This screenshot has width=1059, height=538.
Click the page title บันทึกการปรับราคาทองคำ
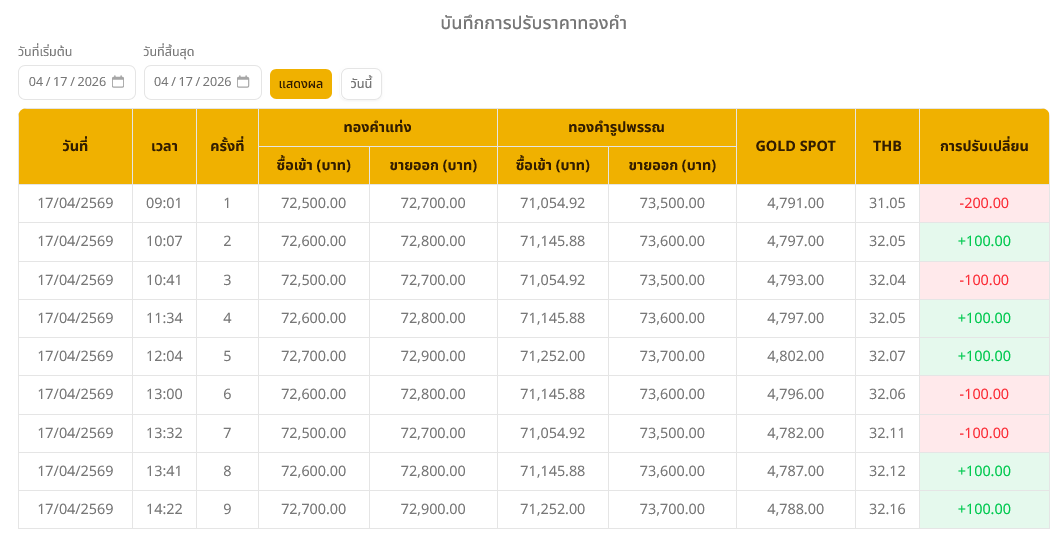pos(533,22)
